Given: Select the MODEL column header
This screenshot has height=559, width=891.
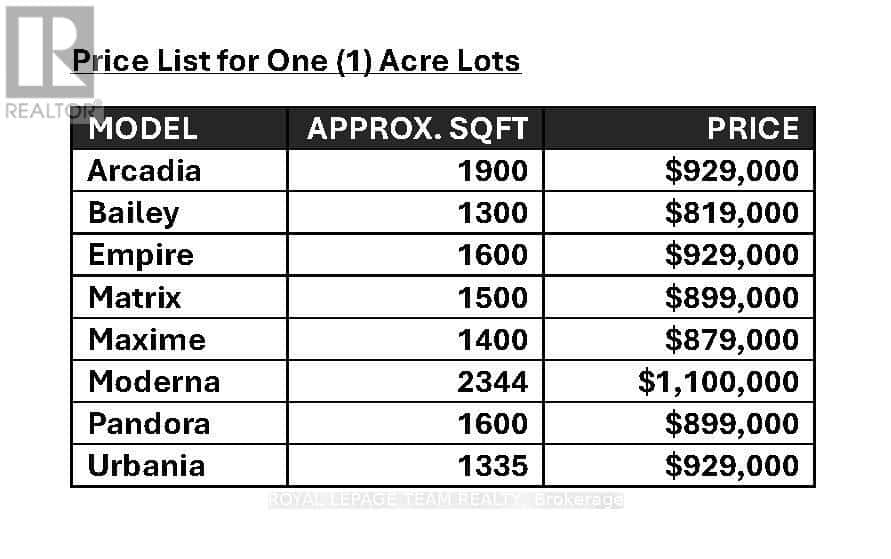Looking at the screenshot, I should point(143,129).
